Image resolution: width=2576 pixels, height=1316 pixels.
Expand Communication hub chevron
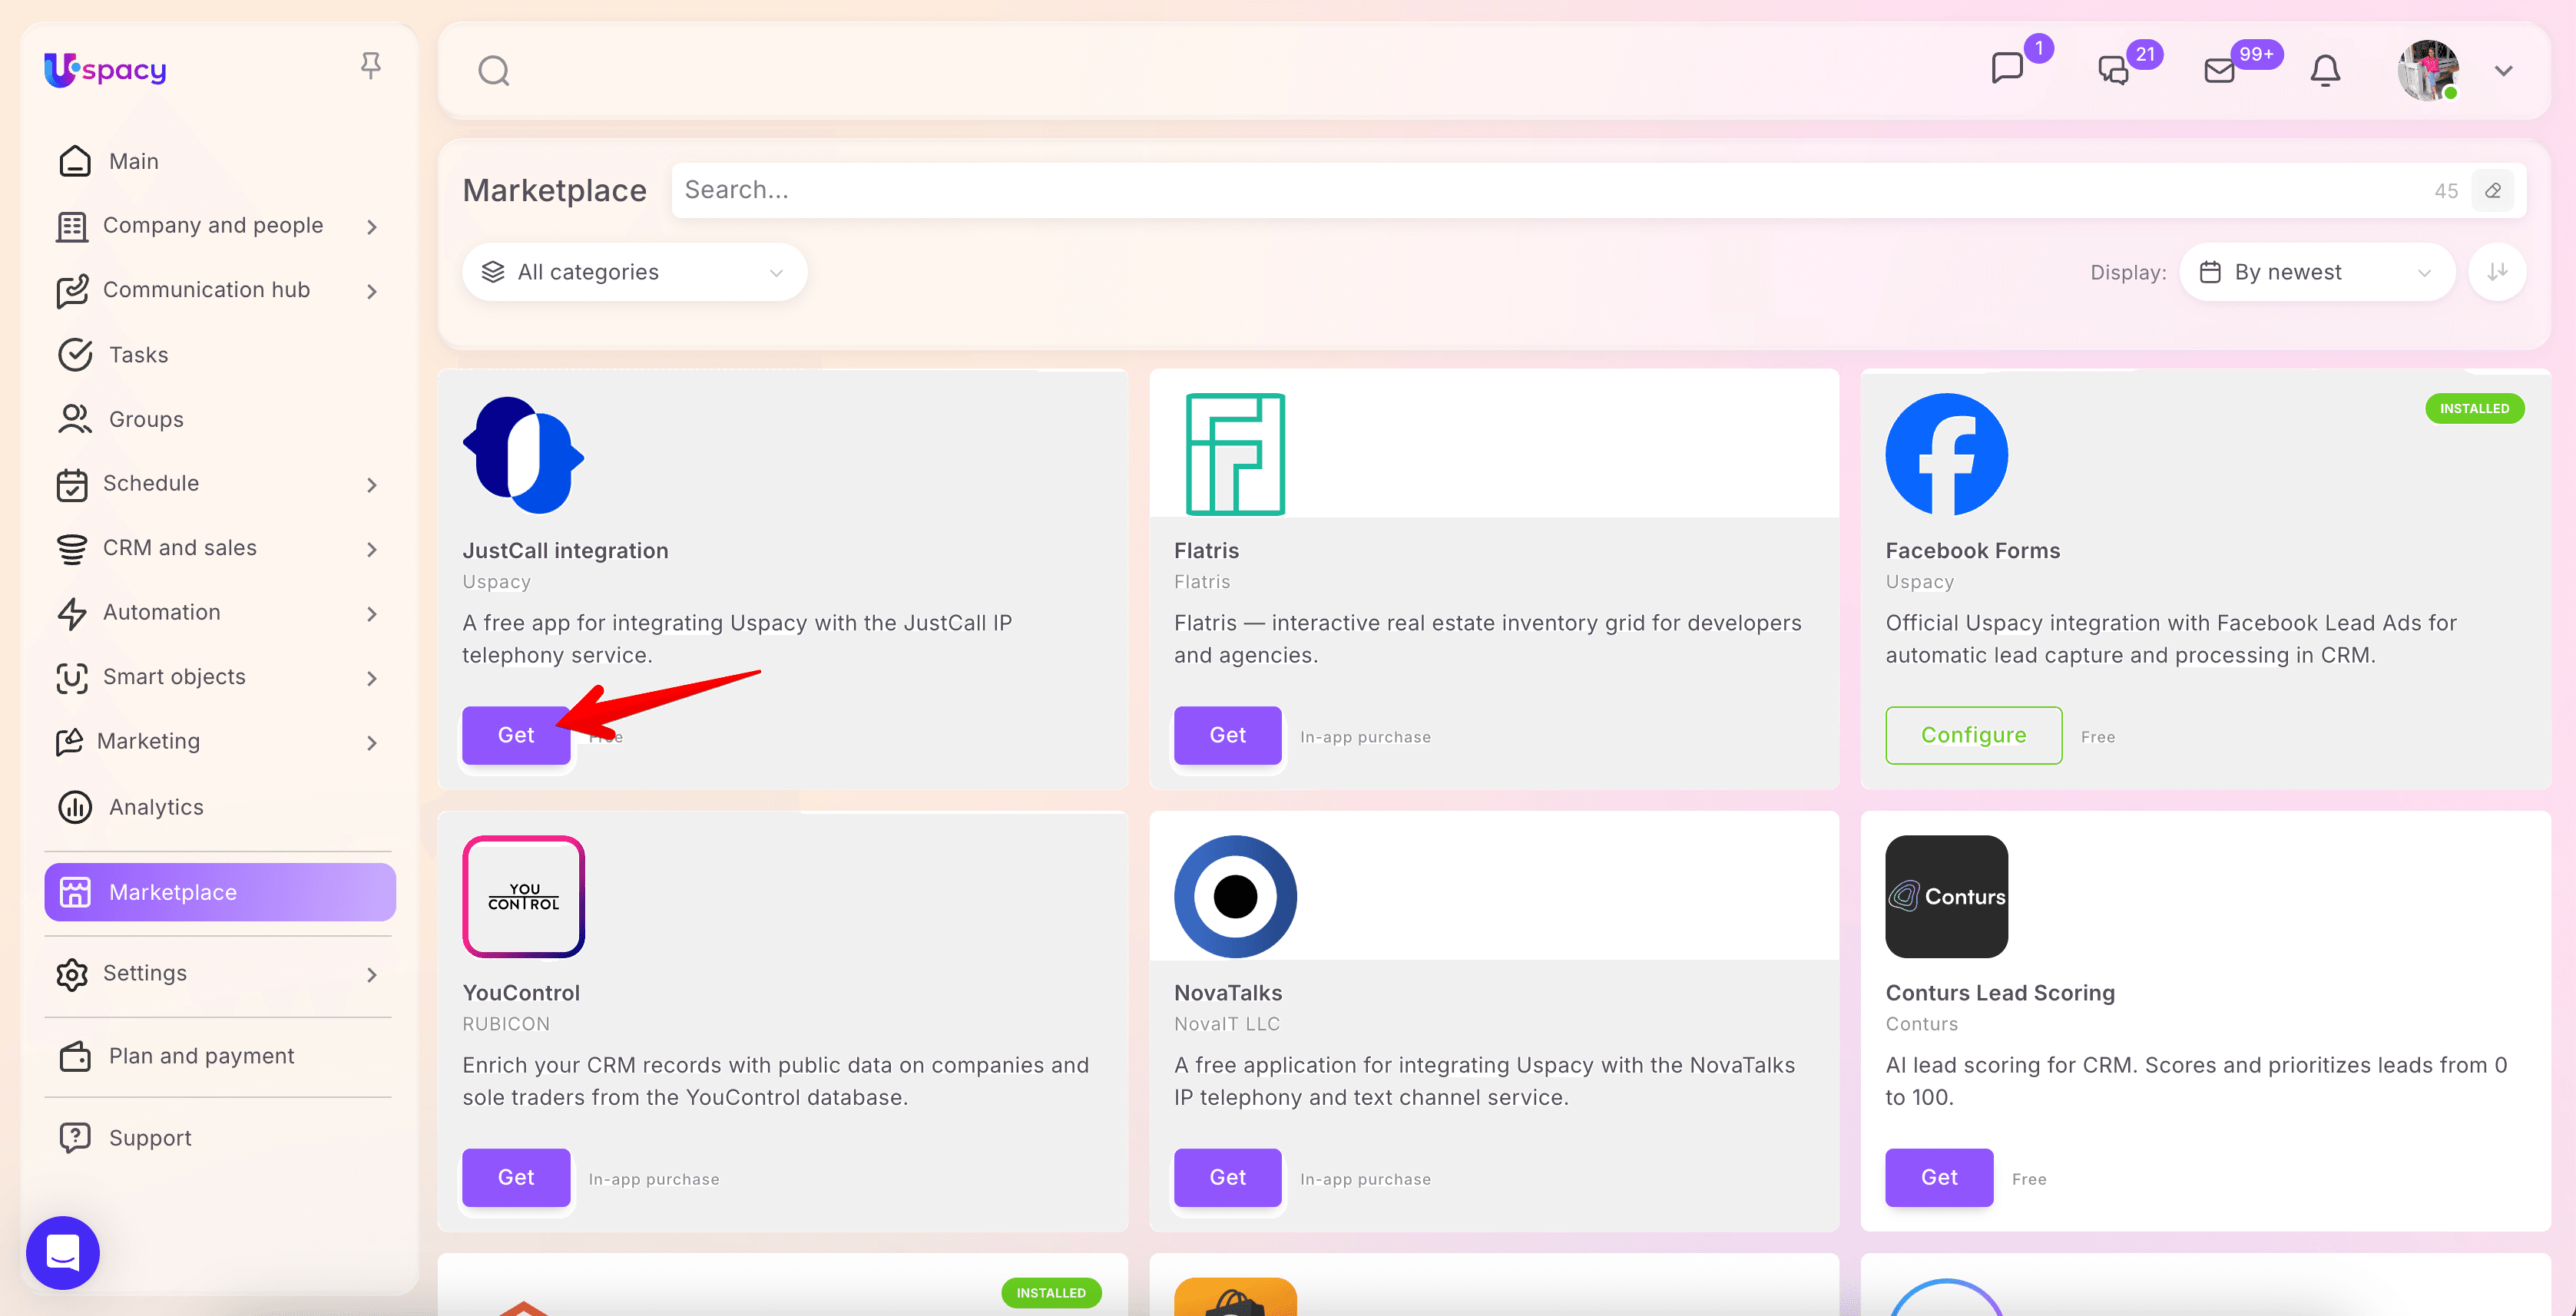[x=372, y=291]
